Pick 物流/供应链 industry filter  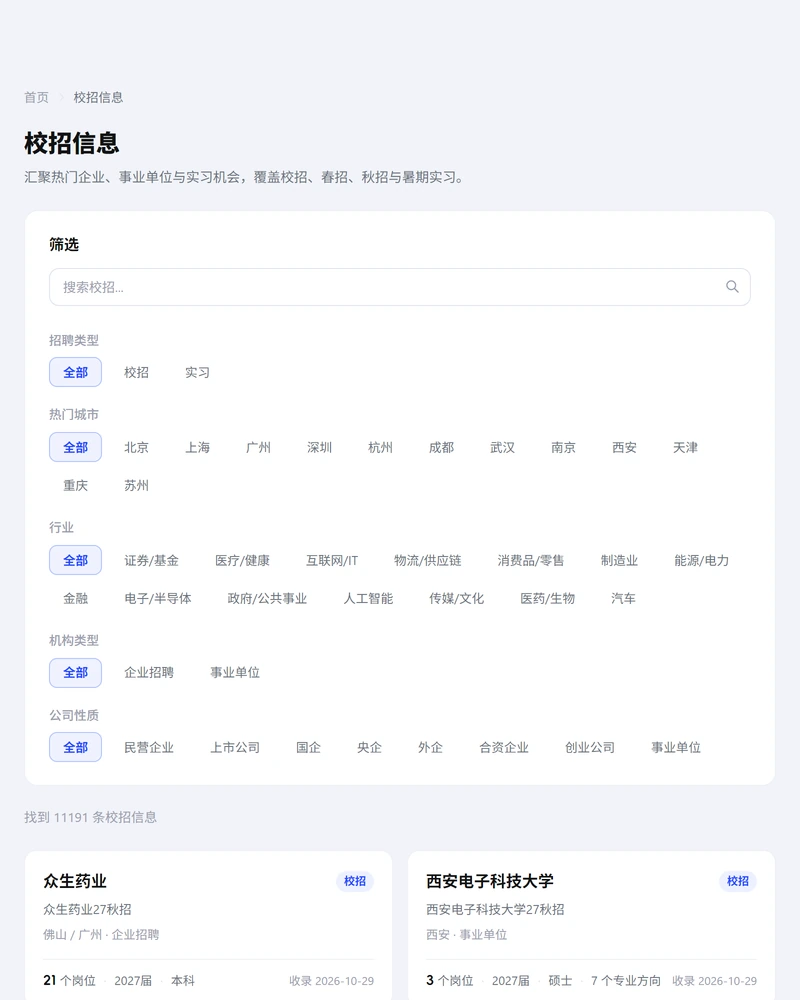[427, 561]
